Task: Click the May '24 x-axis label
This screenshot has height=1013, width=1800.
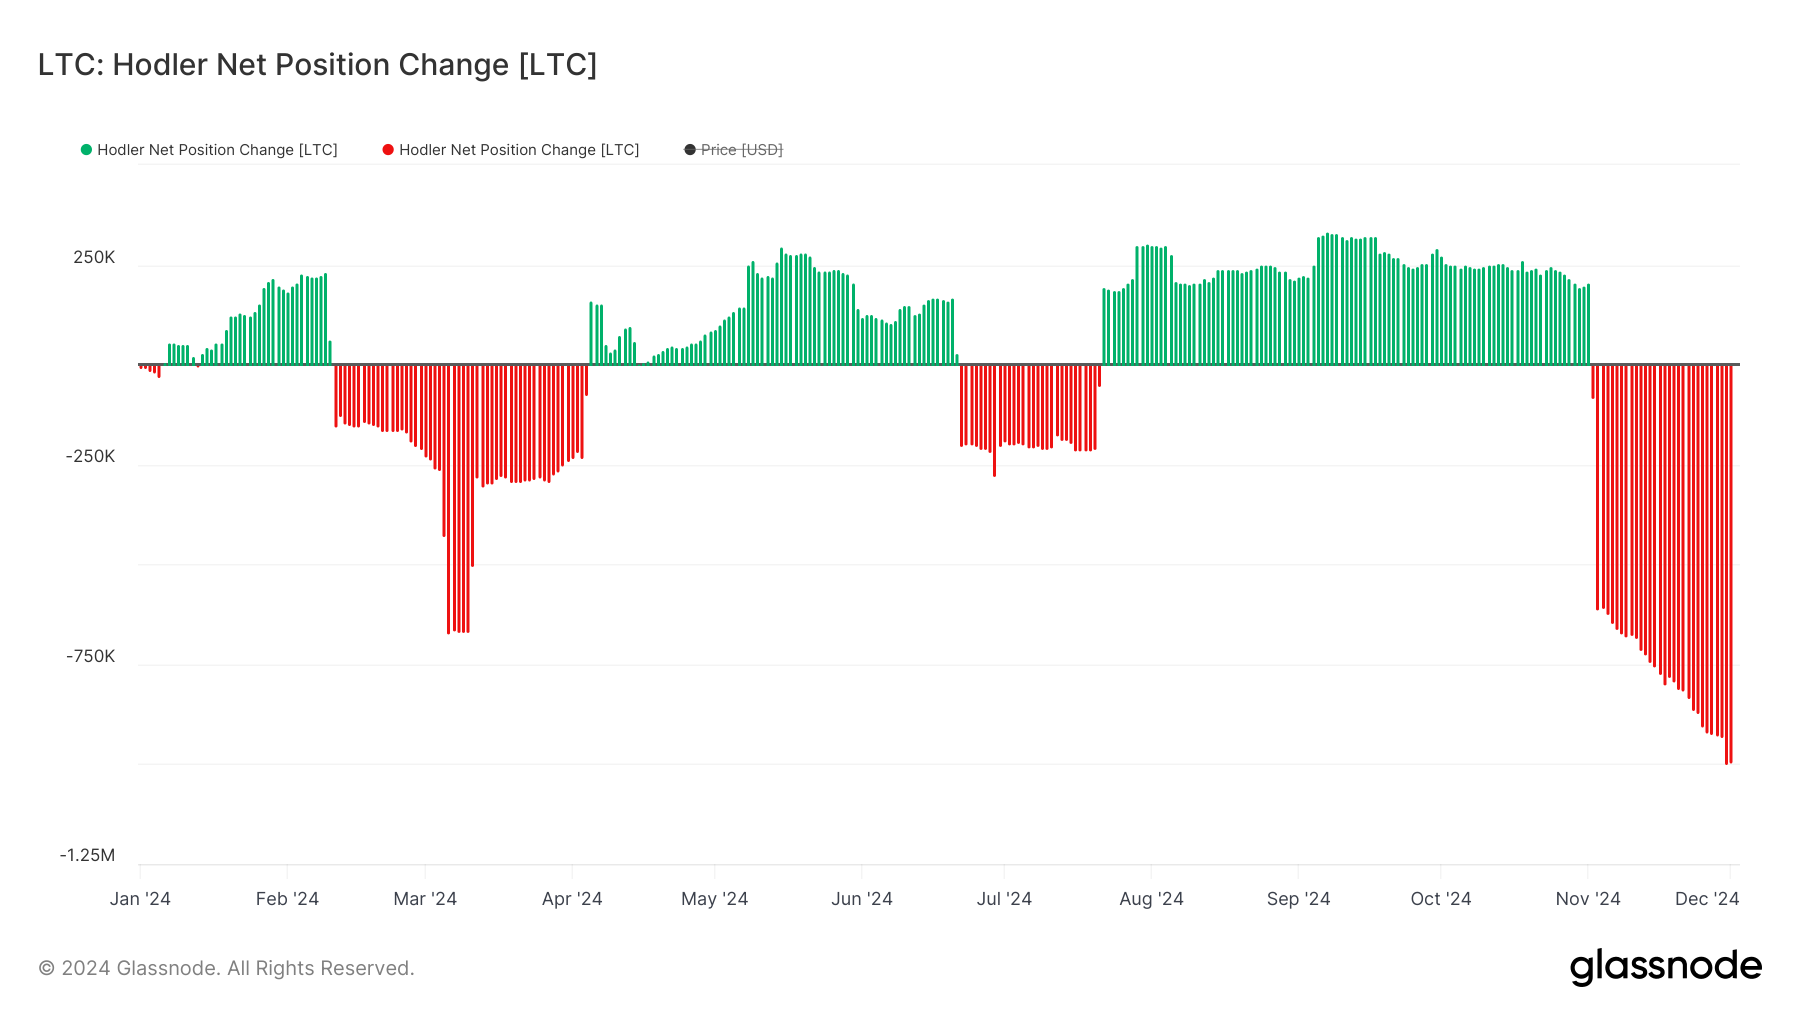Action: (714, 899)
